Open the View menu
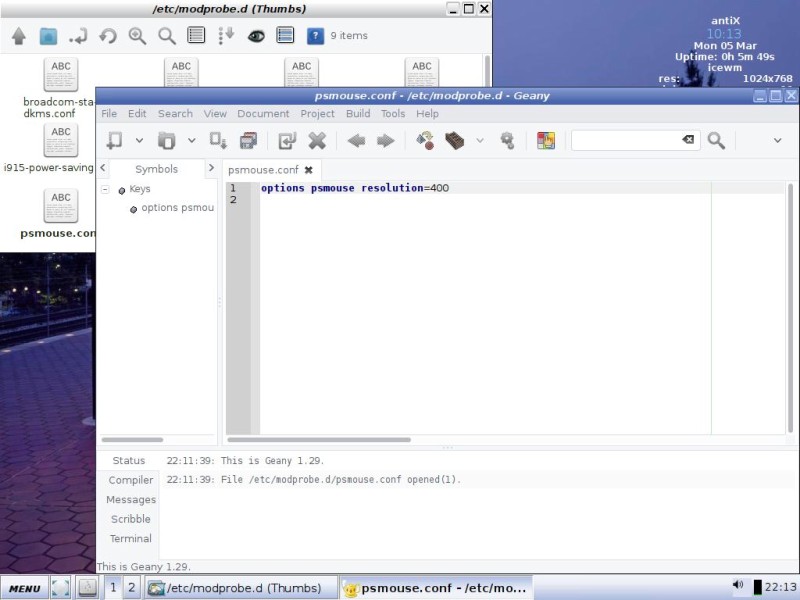The width and height of the screenshot is (800, 600). coord(215,114)
